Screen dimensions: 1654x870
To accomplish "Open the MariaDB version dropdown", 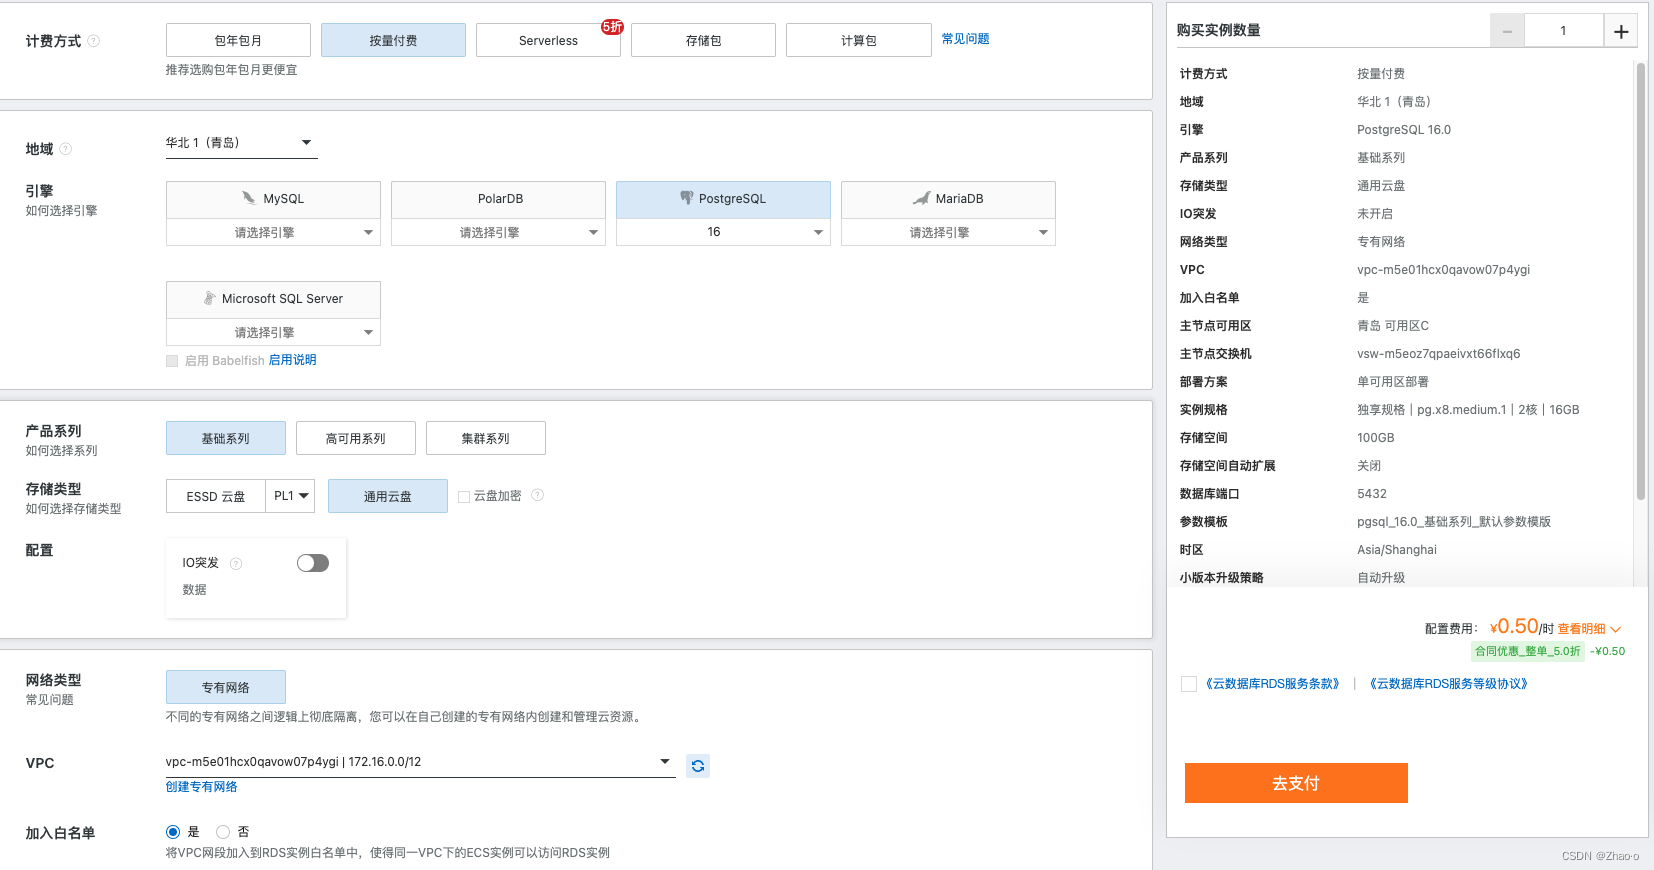I will click(948, 232).
